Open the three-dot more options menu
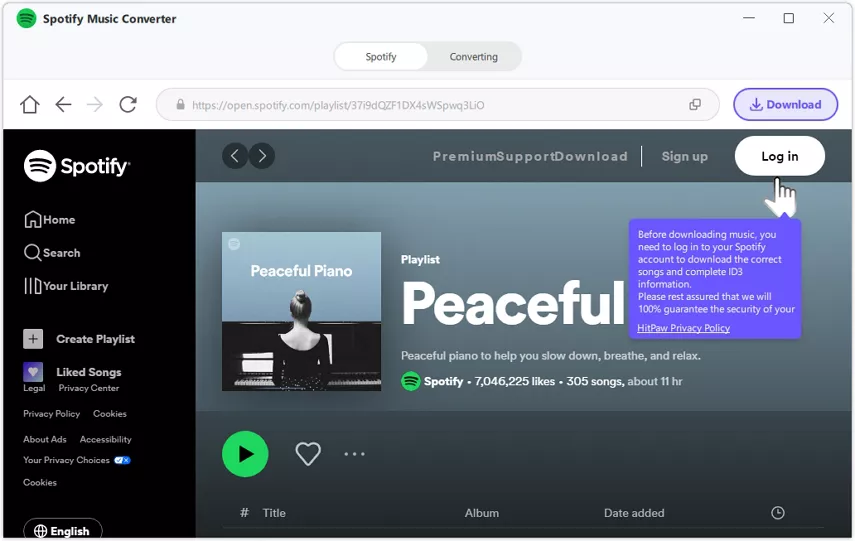The height and width of the screenshot is (541, 855). (355, 454)
